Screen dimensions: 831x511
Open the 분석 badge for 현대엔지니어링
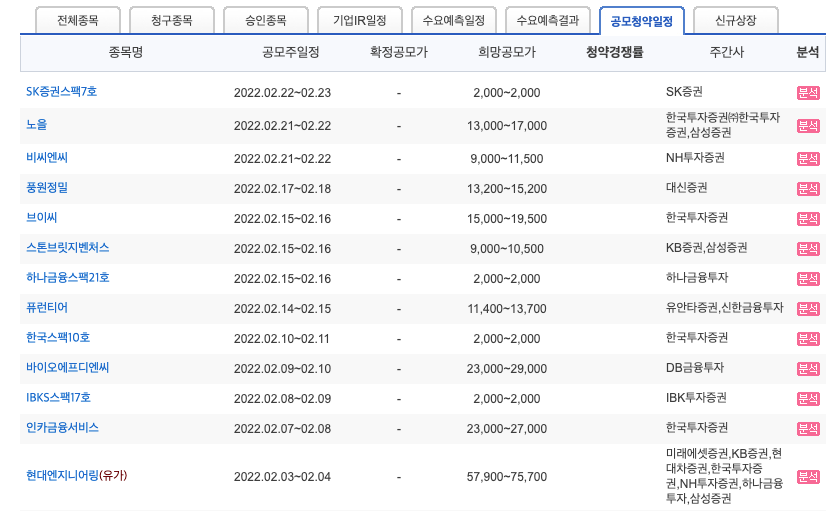click(x=808, y=477)
